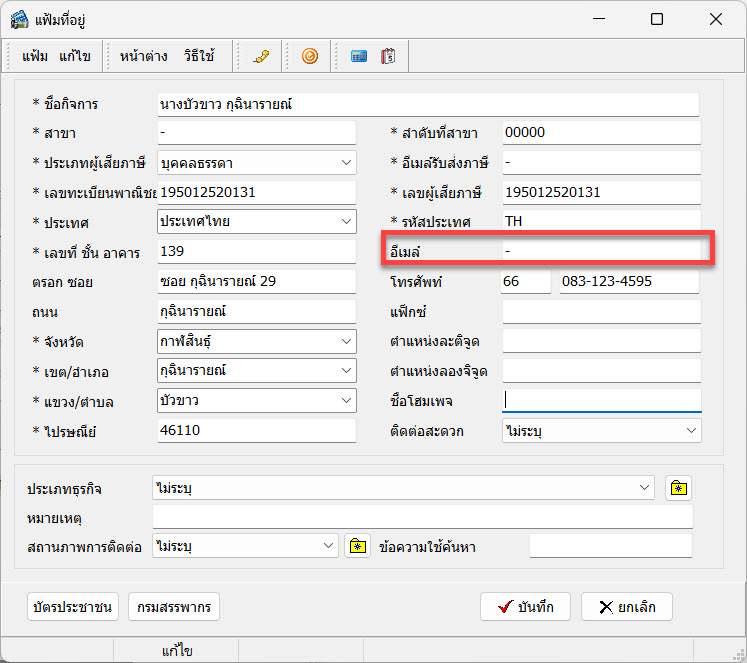Click the orange circular icon in the toolbar
This screenshot has width=747, height=663.
(x=310, y=56)
